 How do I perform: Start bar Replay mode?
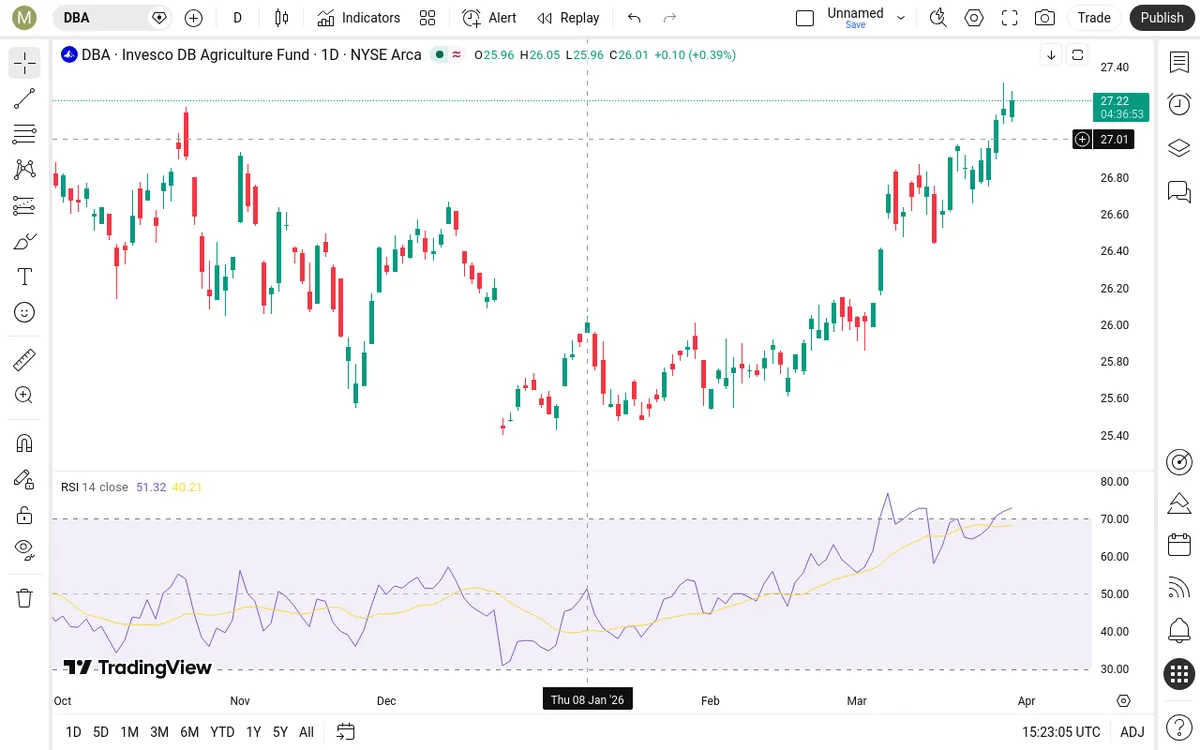(568, 18)
